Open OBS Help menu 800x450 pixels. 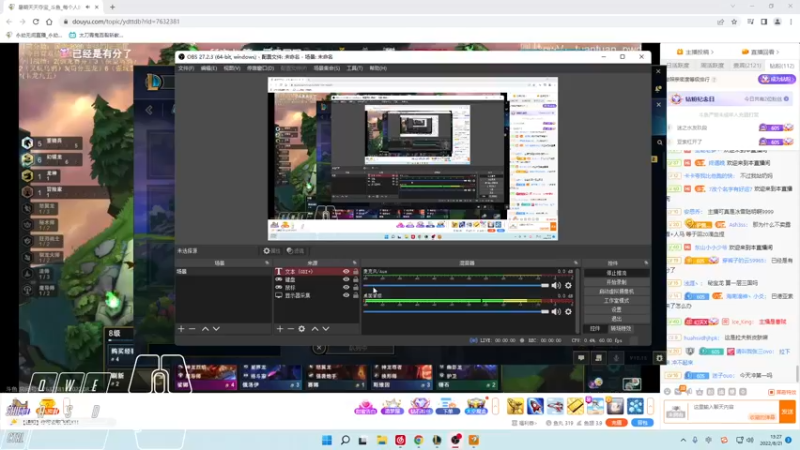tap(378, 68)
